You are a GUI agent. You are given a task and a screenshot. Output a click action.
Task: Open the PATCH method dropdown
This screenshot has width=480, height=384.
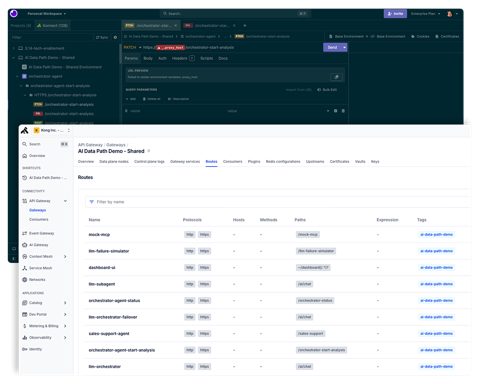[x=132, y=47]
